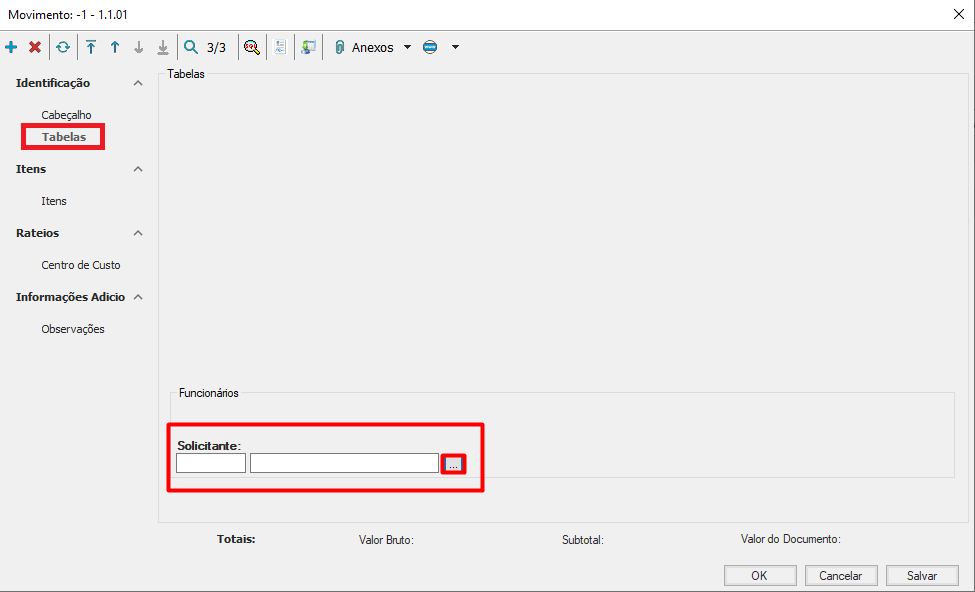Viewport: 975px width, 592px height.
Task: Open the dropdown arrow at toolbar's far right
Action: [455, 47]
